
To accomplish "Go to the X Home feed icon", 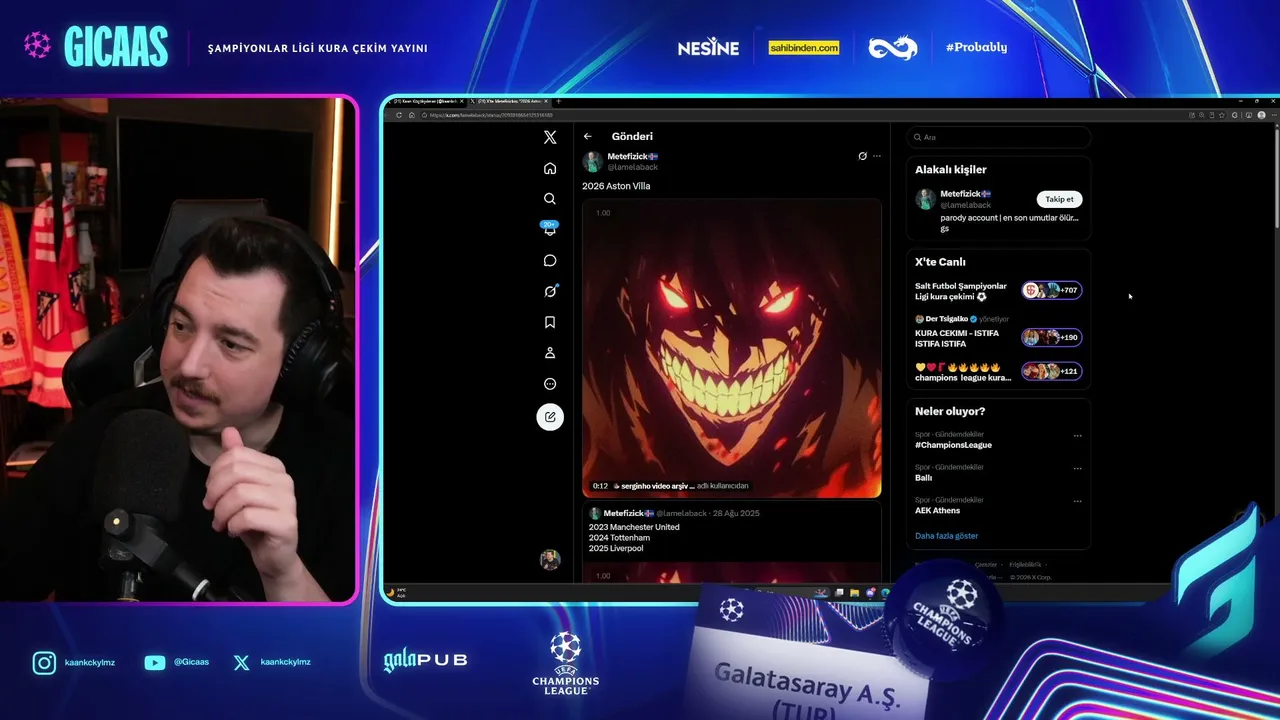I will tap(550, 168).
